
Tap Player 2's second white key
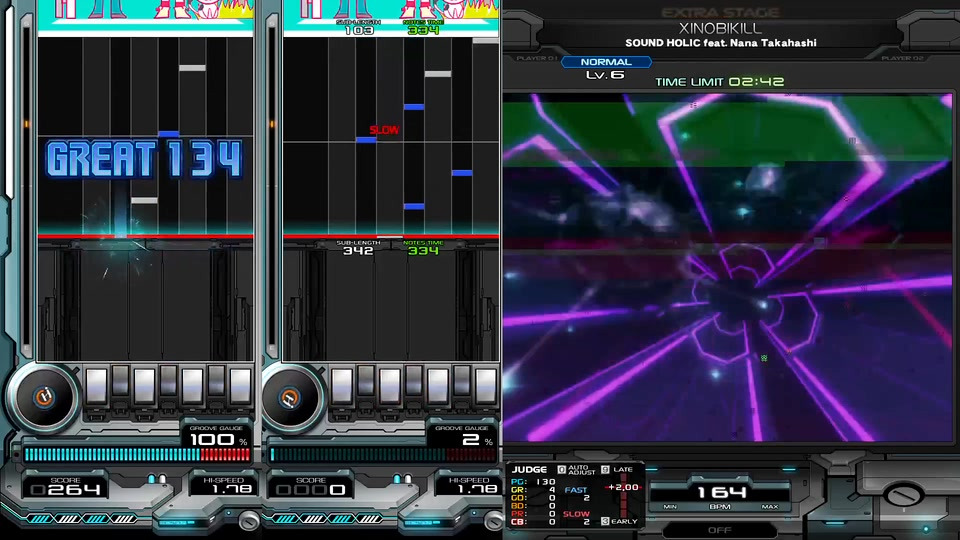(389, 387)
